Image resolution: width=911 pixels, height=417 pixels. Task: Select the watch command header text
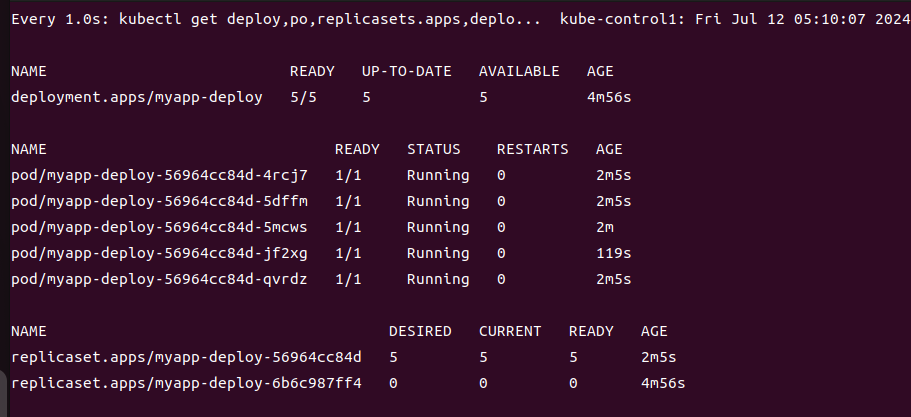click(275, 19)
